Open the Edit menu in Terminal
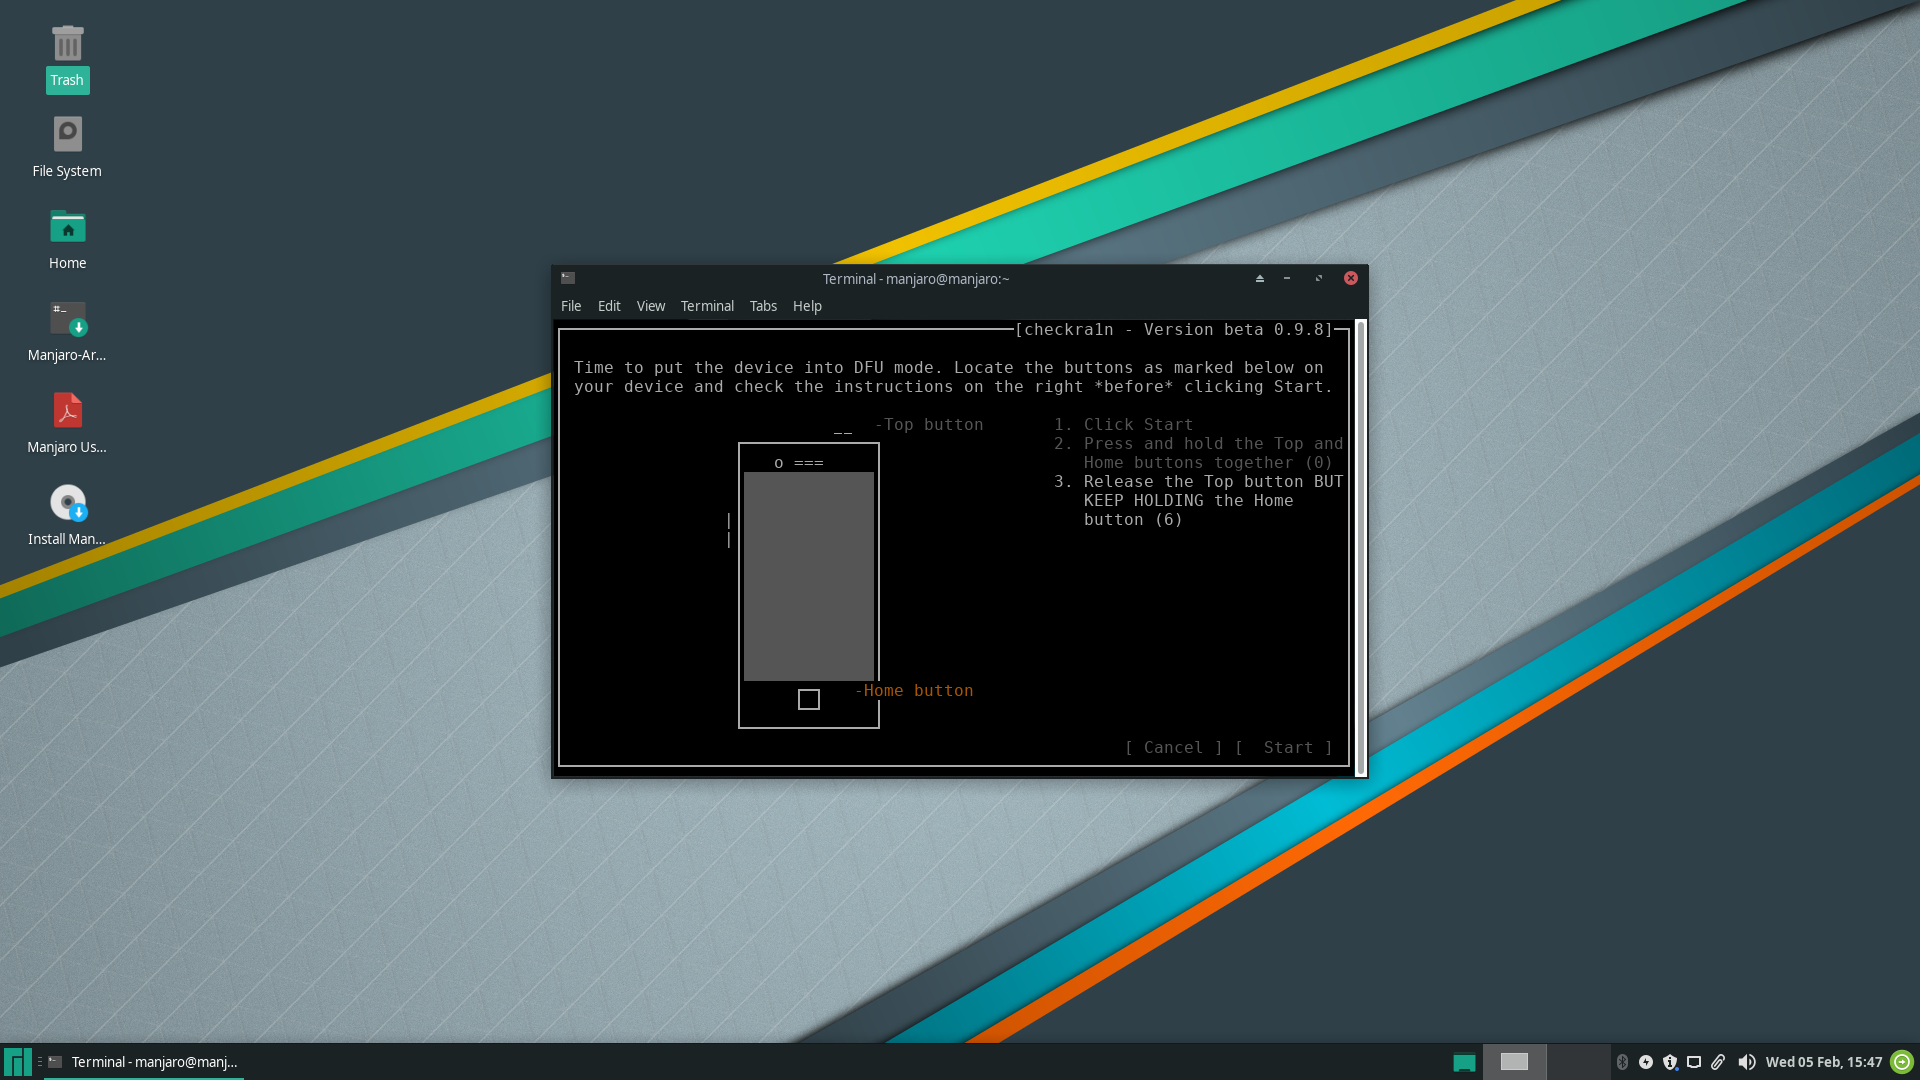The height and width of the screenshot is (1080, 1920). coord(609,306)
